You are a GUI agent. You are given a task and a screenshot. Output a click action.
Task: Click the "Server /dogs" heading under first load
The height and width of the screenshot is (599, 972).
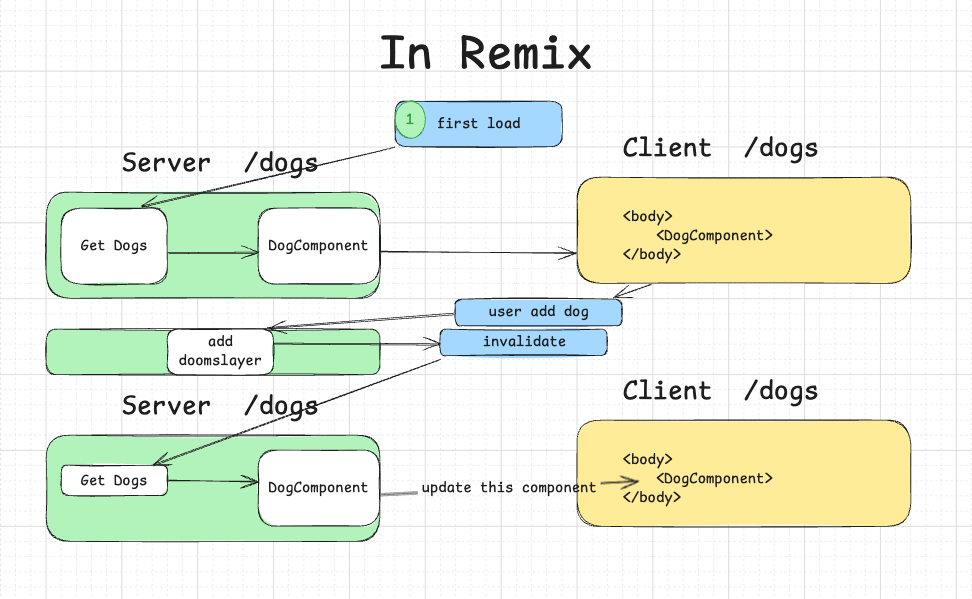(219, 163)
